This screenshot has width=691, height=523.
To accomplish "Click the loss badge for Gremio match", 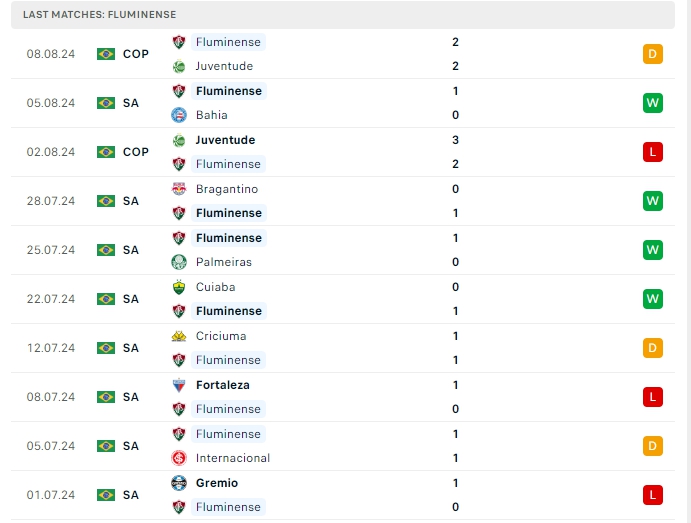I will [653, 495].
